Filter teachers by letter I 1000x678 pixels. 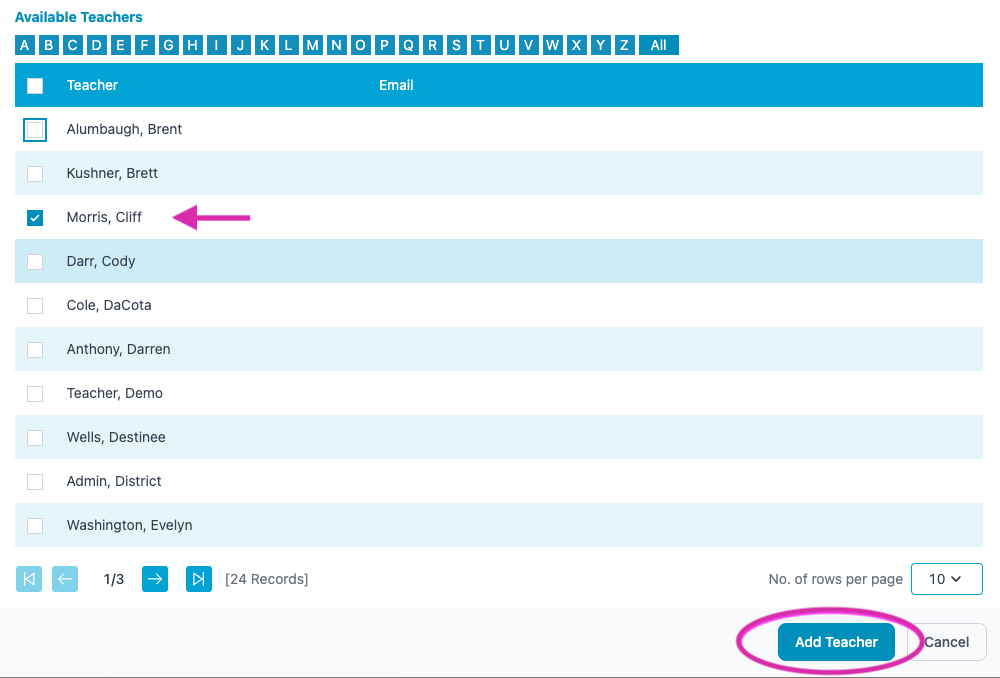click(x=217, y=45)
